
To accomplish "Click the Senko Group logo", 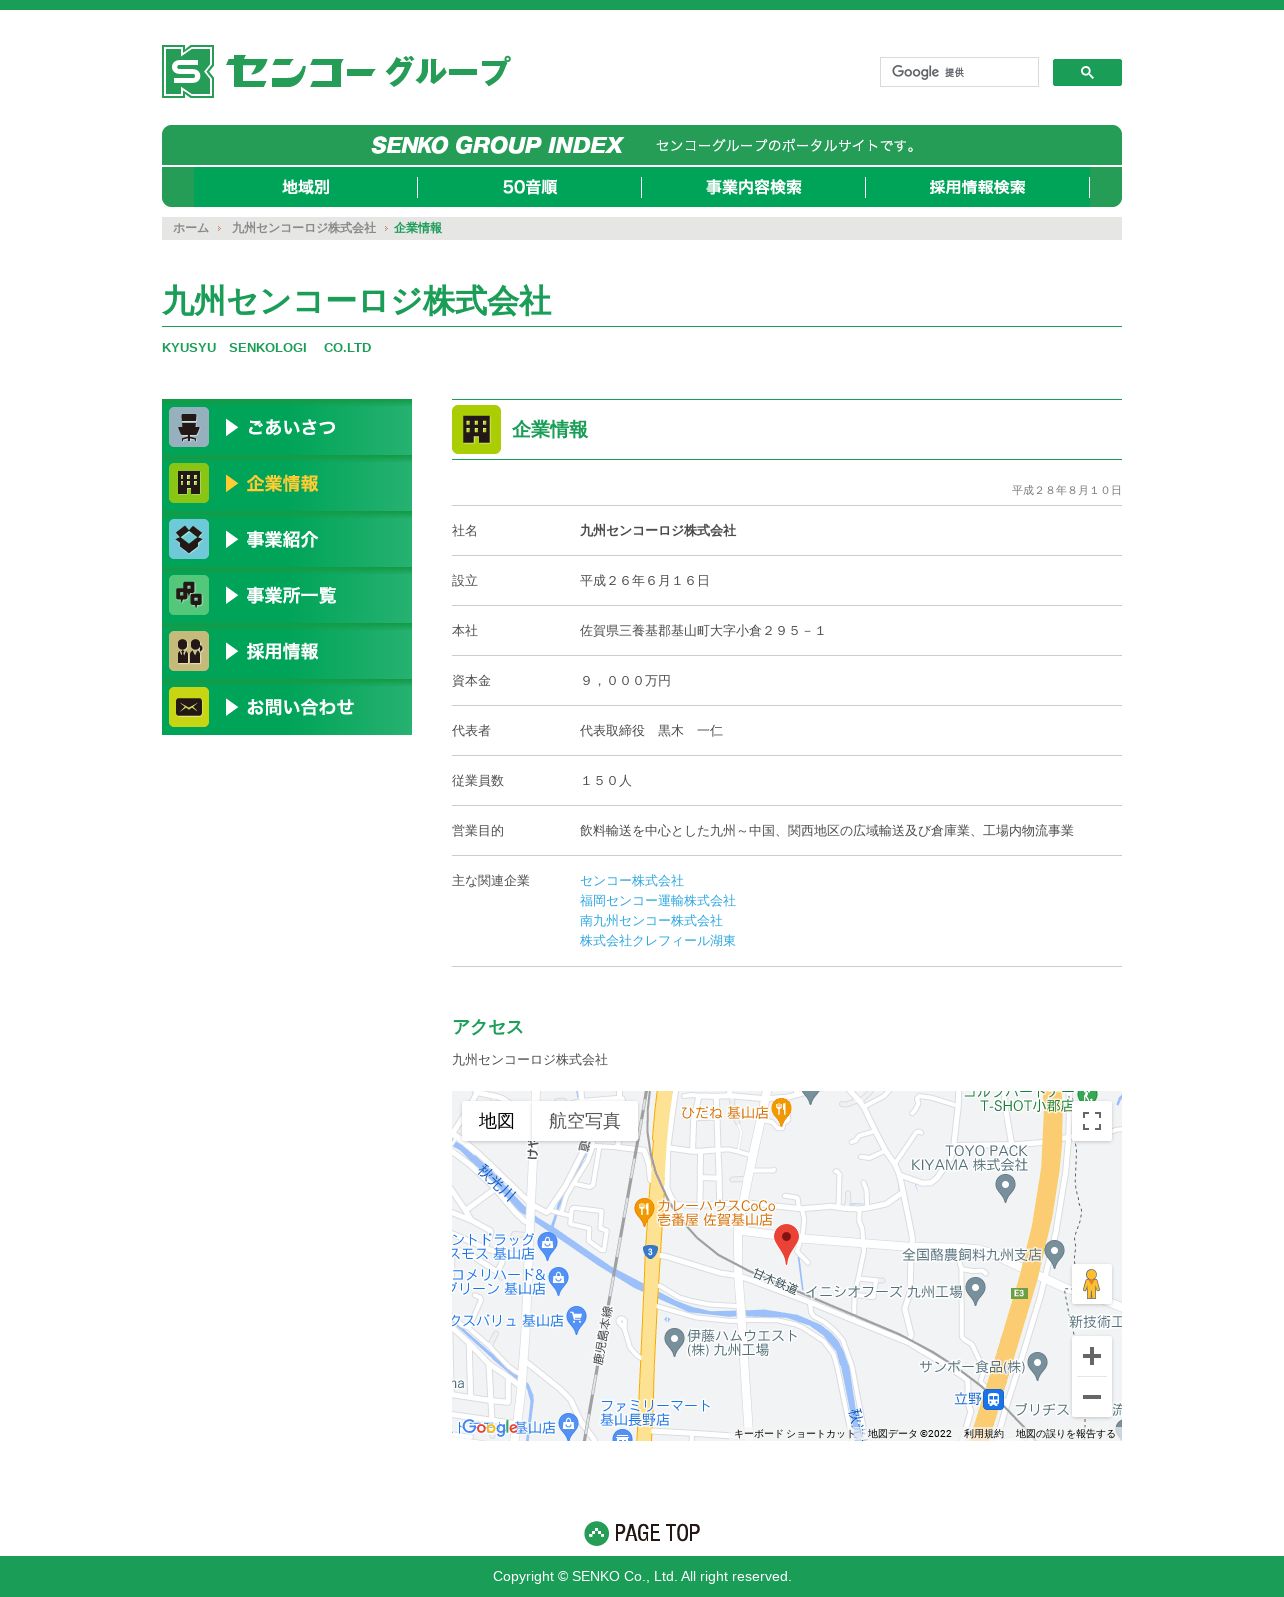I will point(336,71).
